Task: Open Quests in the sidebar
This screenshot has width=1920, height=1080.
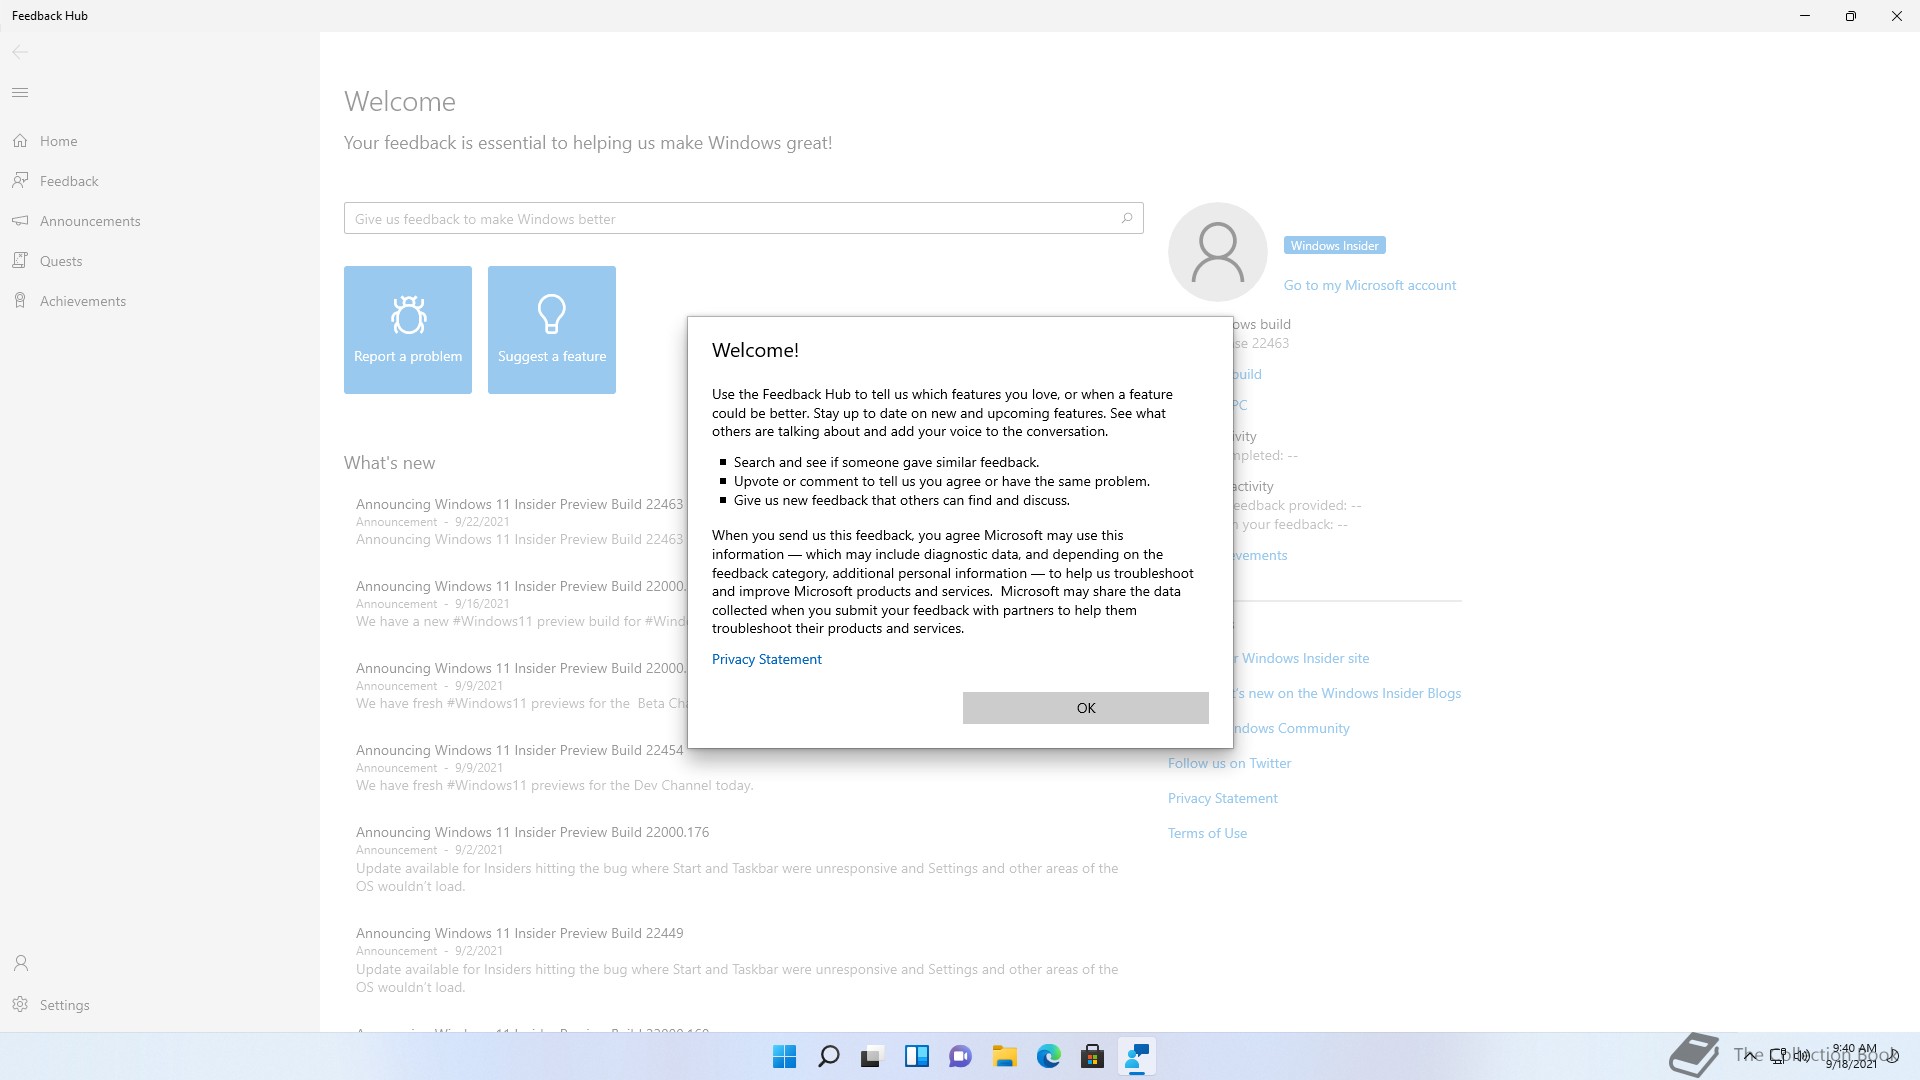Action: [x=160, y=261]
